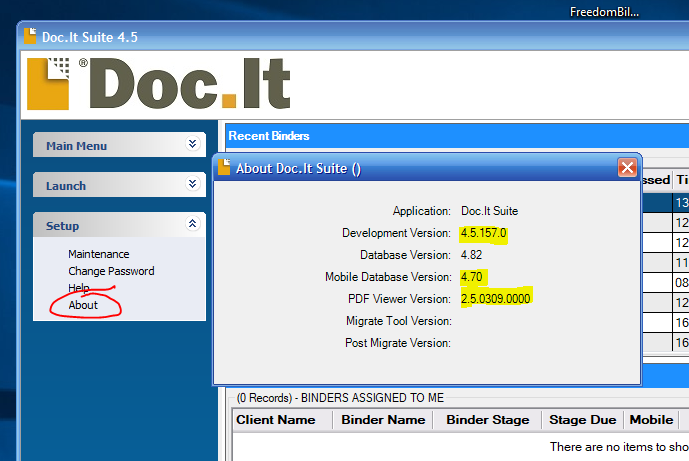Select Database Version value 4.82
689x461 pixels.
pyautogui.click(x=471, y=255)
